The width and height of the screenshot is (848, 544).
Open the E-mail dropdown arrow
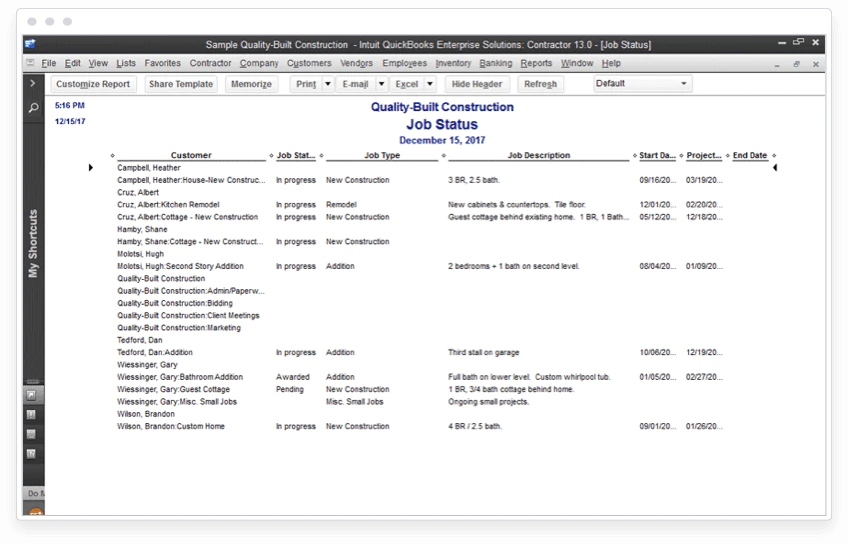click(x=381, y=84)
